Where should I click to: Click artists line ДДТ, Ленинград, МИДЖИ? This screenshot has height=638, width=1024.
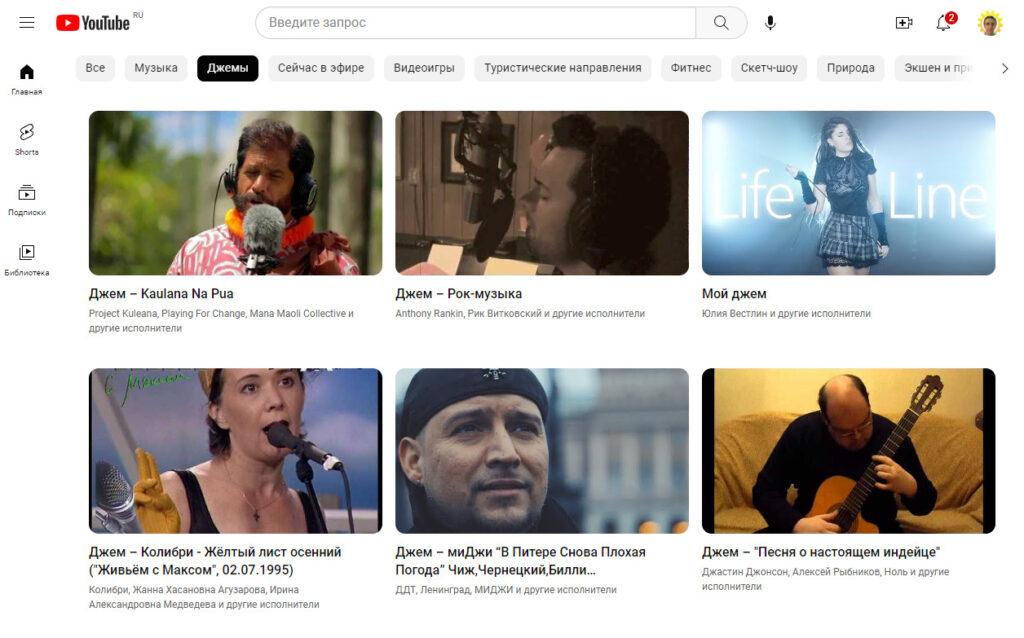tap(505, 590)
